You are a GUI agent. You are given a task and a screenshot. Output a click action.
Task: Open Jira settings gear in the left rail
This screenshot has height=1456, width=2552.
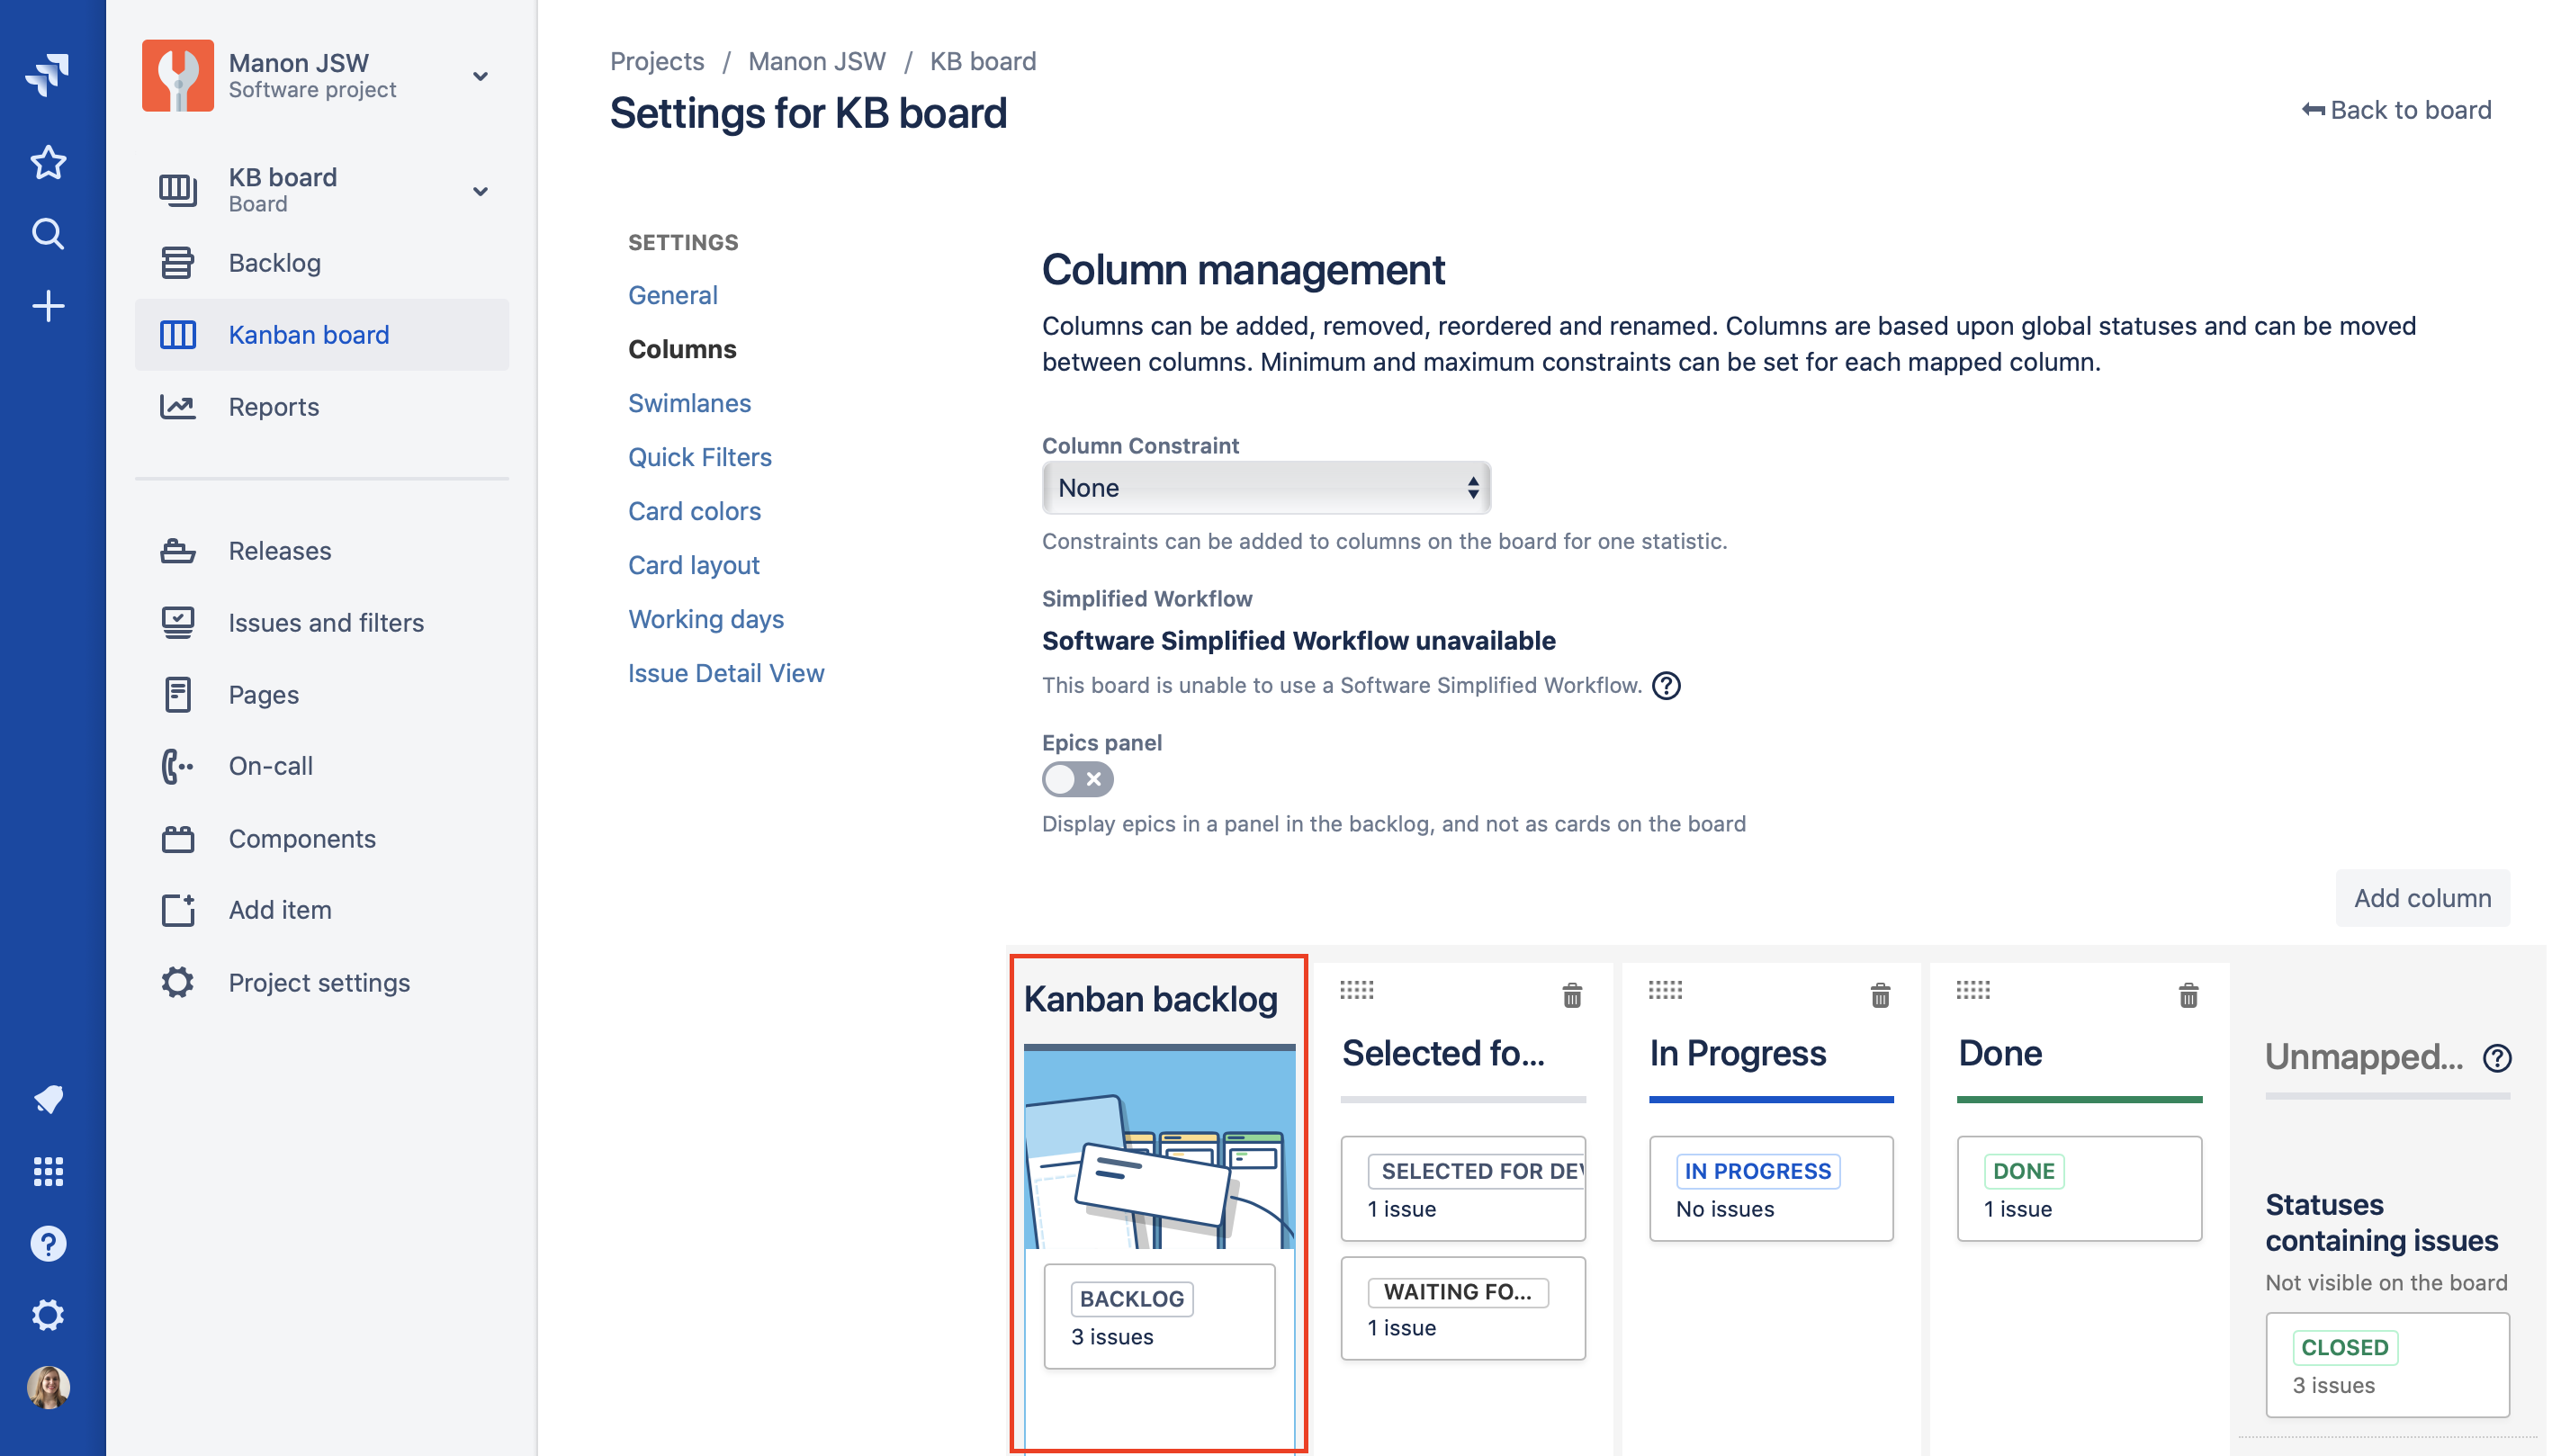point(48,1315)
